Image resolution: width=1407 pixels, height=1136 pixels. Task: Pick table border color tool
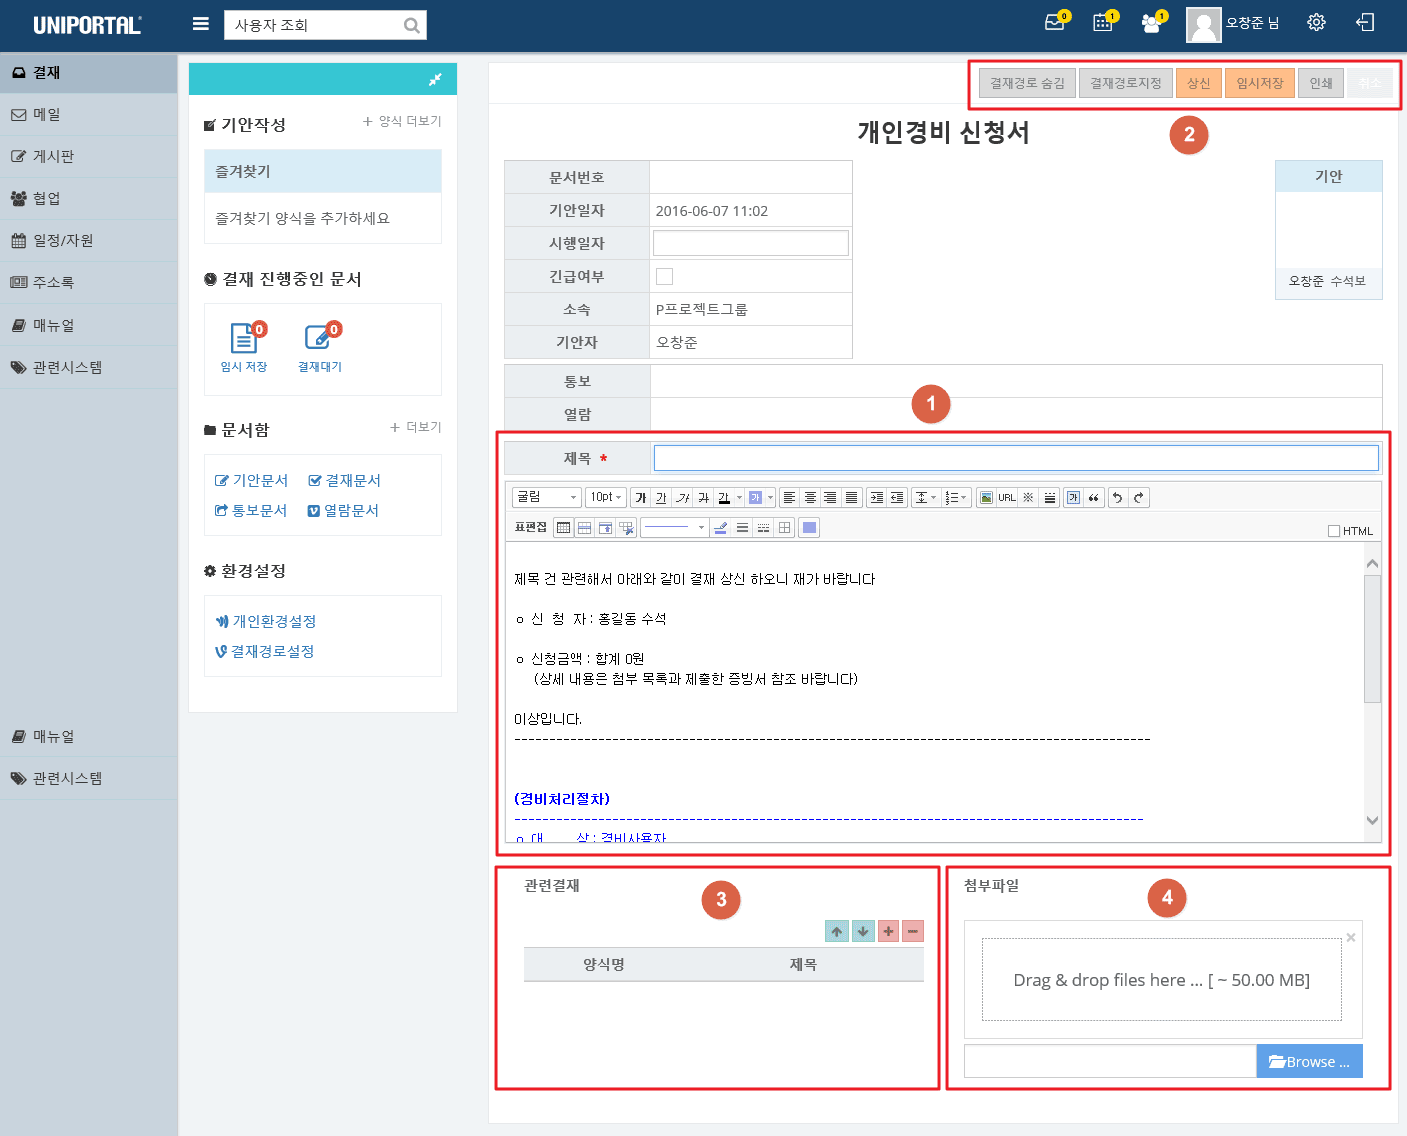(720, 527)
